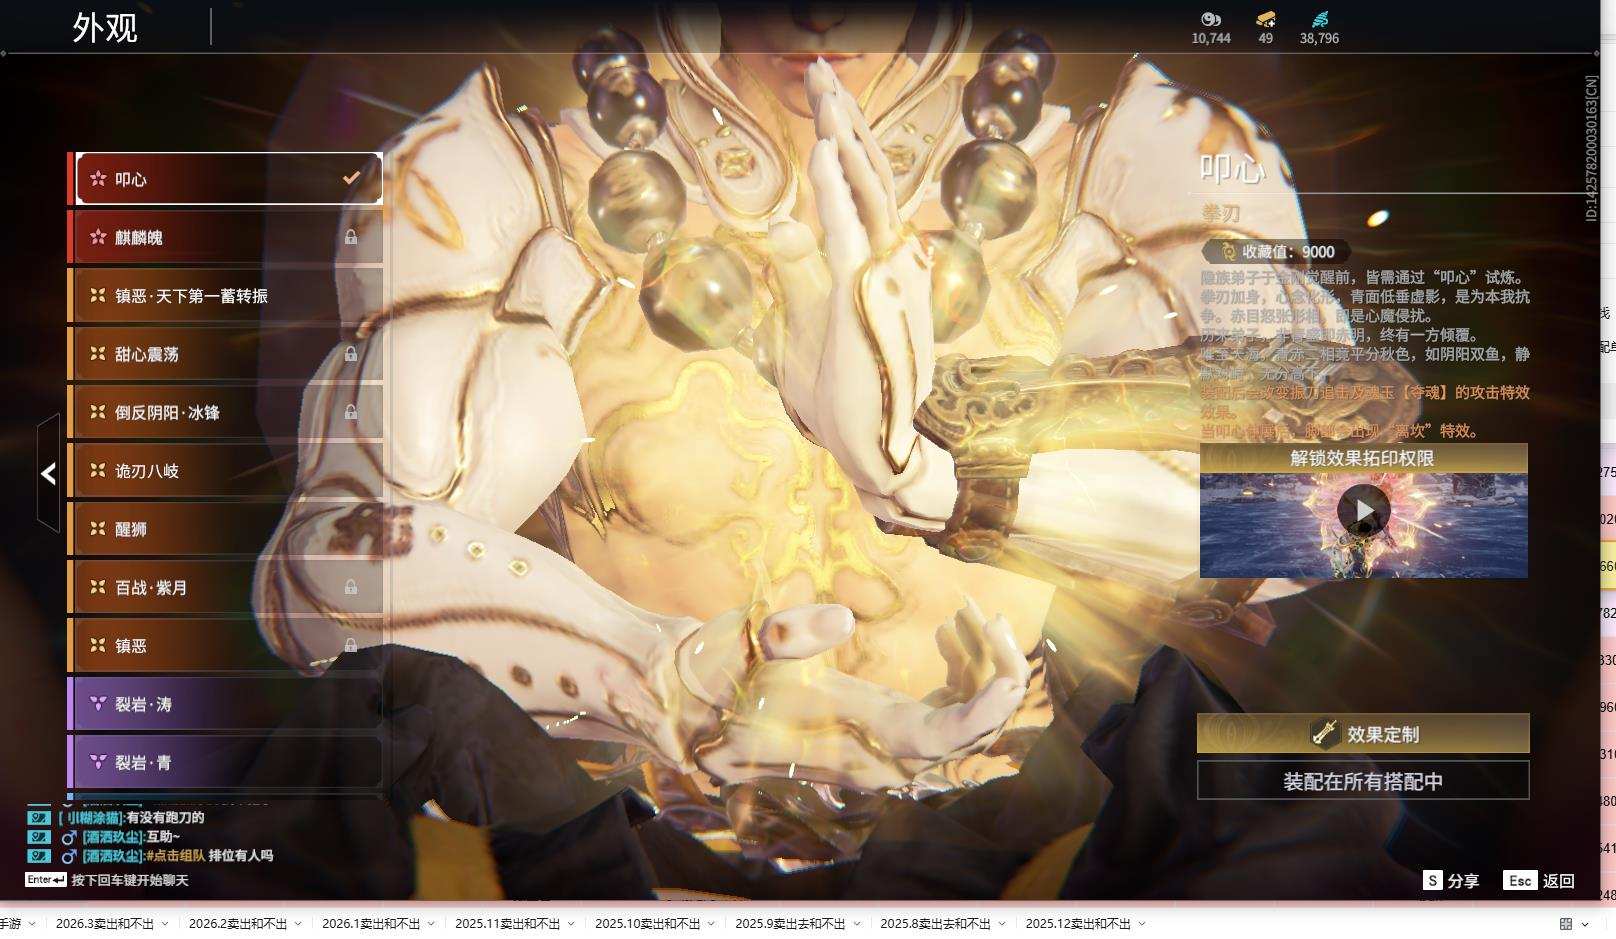Select the 裂岩·青 skin entry
This screenshot has width=1616, height=939.
tap(229, 762)
